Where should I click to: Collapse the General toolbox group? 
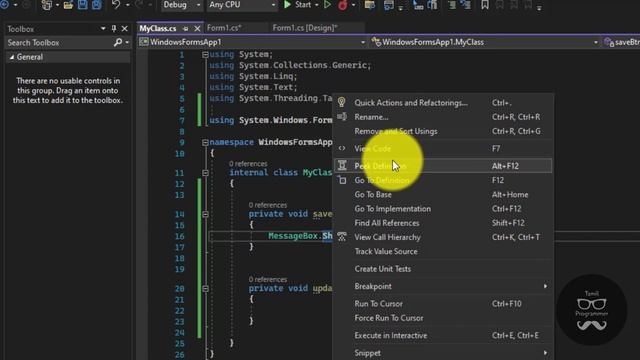click(12, 57)
